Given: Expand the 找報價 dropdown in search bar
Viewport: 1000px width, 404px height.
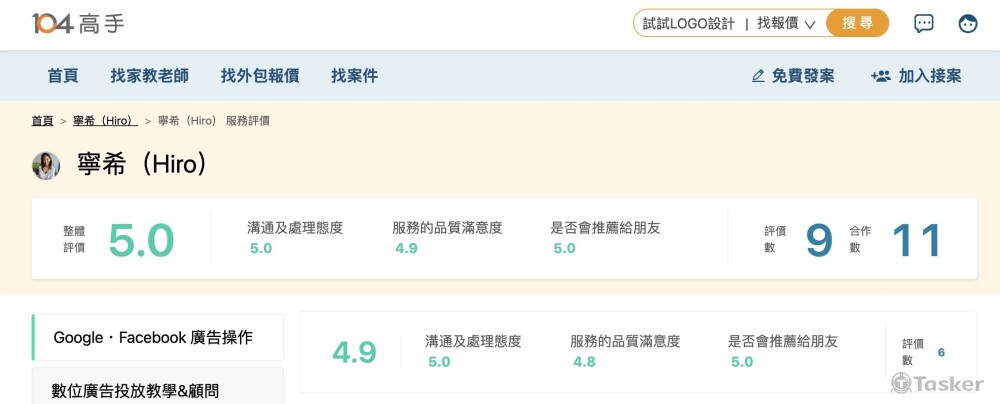Looking at the screenshot, I should (x=786, y=24).
